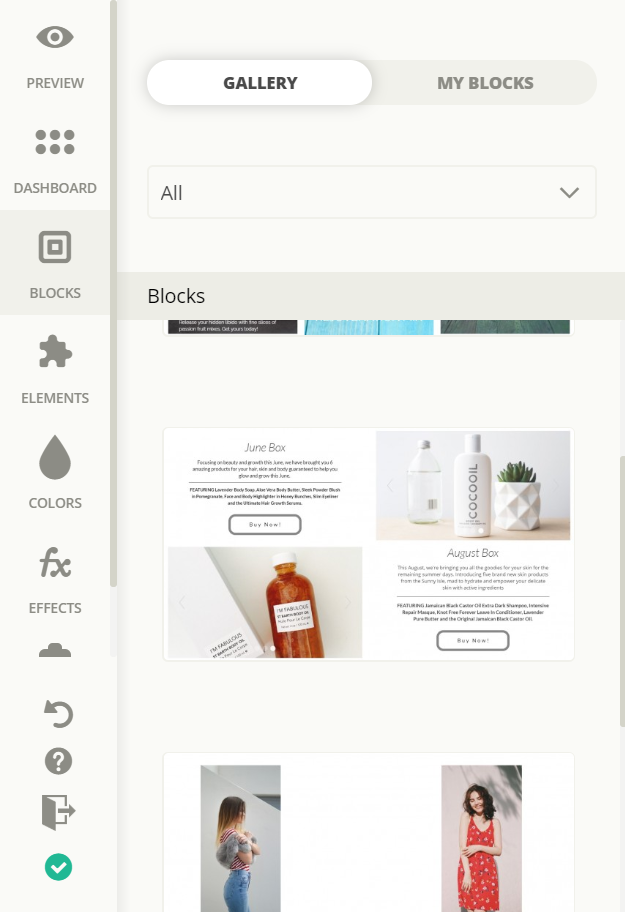Open the Effects fx icon

click(x=55, y=562)
